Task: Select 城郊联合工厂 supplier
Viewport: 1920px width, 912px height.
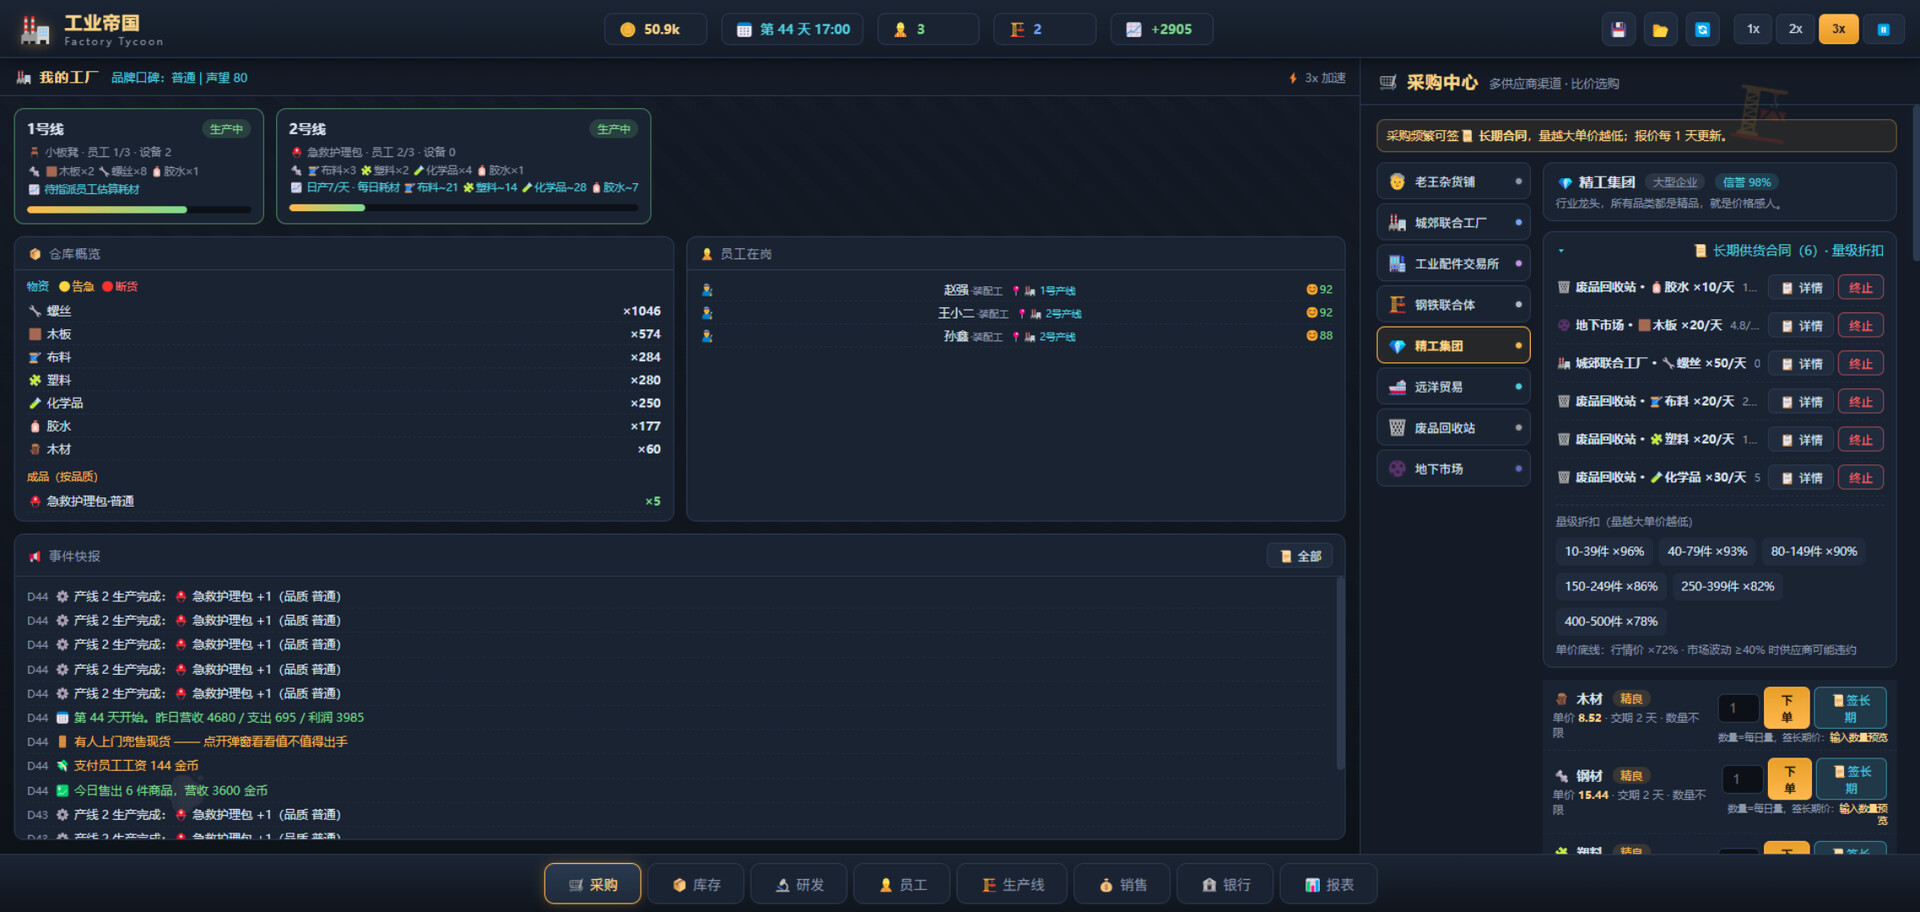Action: pos(1453,223)
